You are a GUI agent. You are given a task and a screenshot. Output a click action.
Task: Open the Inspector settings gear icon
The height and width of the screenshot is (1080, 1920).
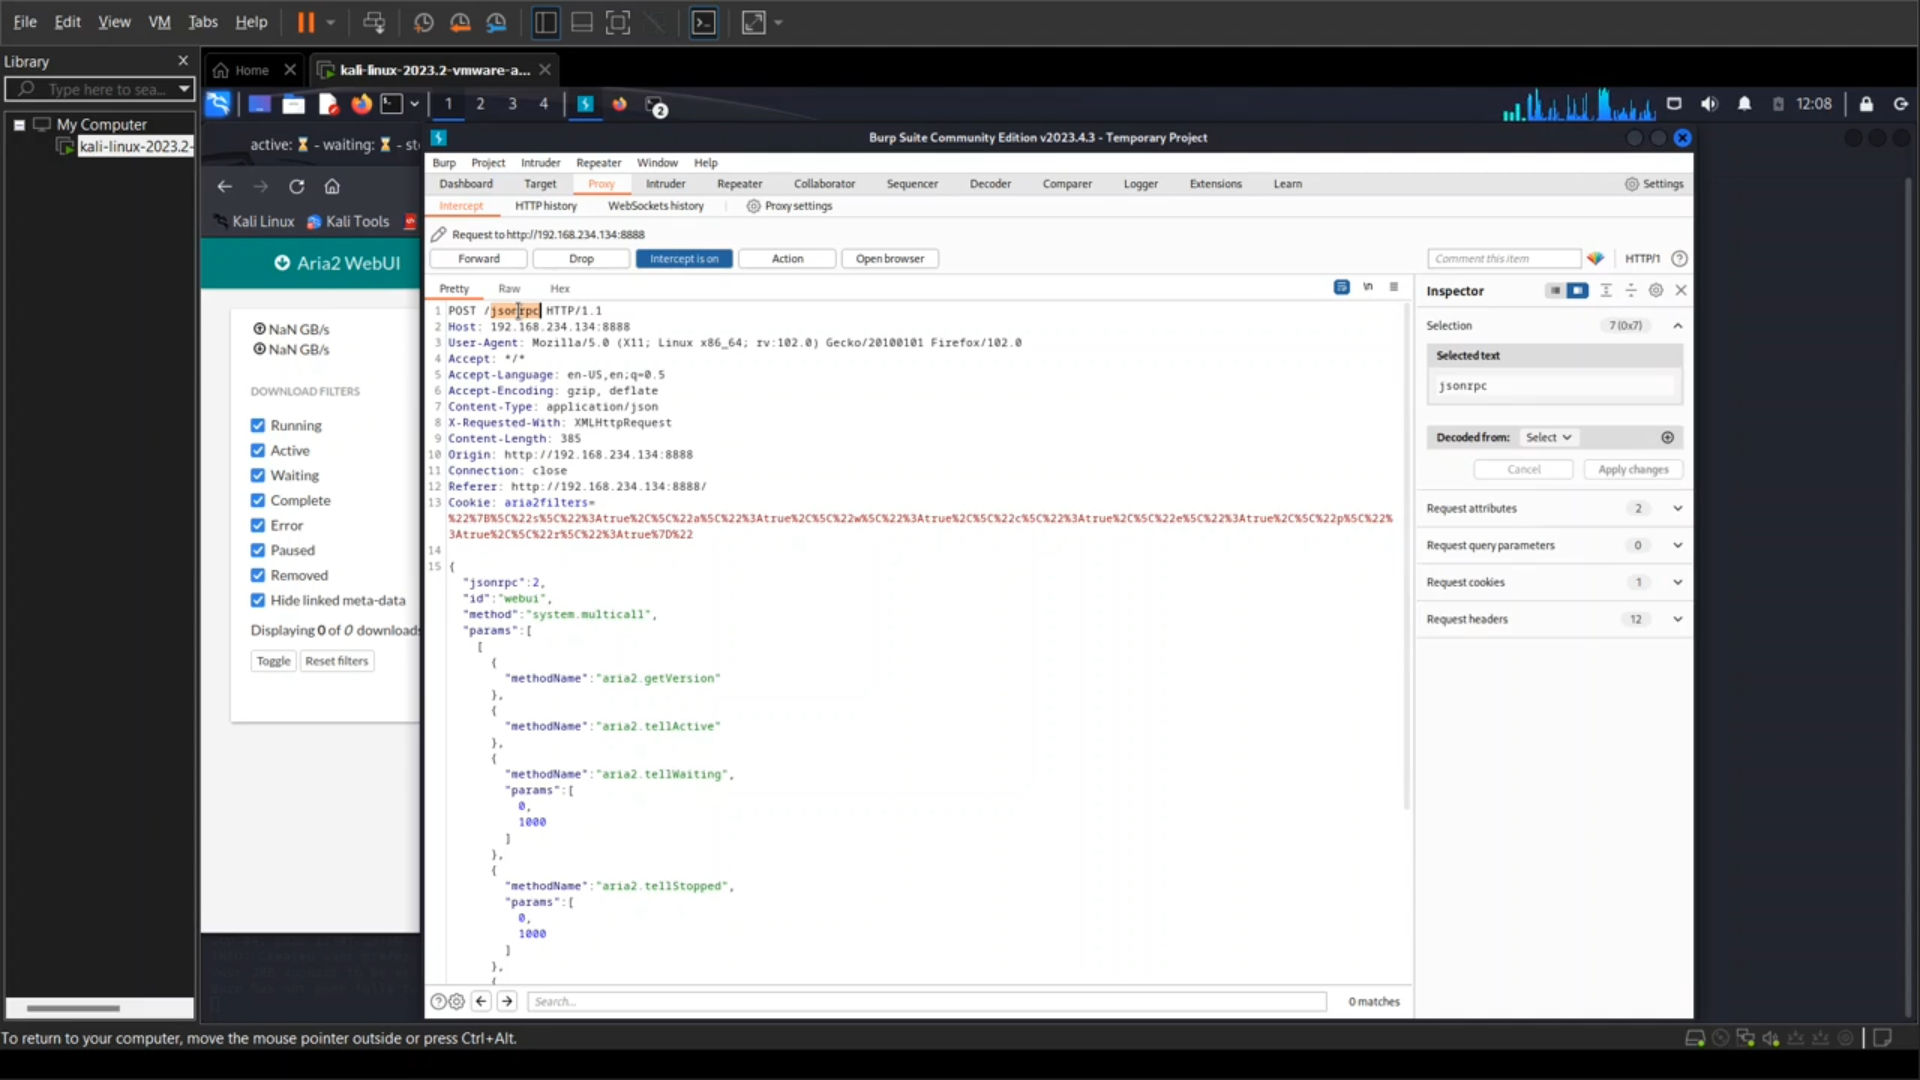click(x=1656, y=290)
